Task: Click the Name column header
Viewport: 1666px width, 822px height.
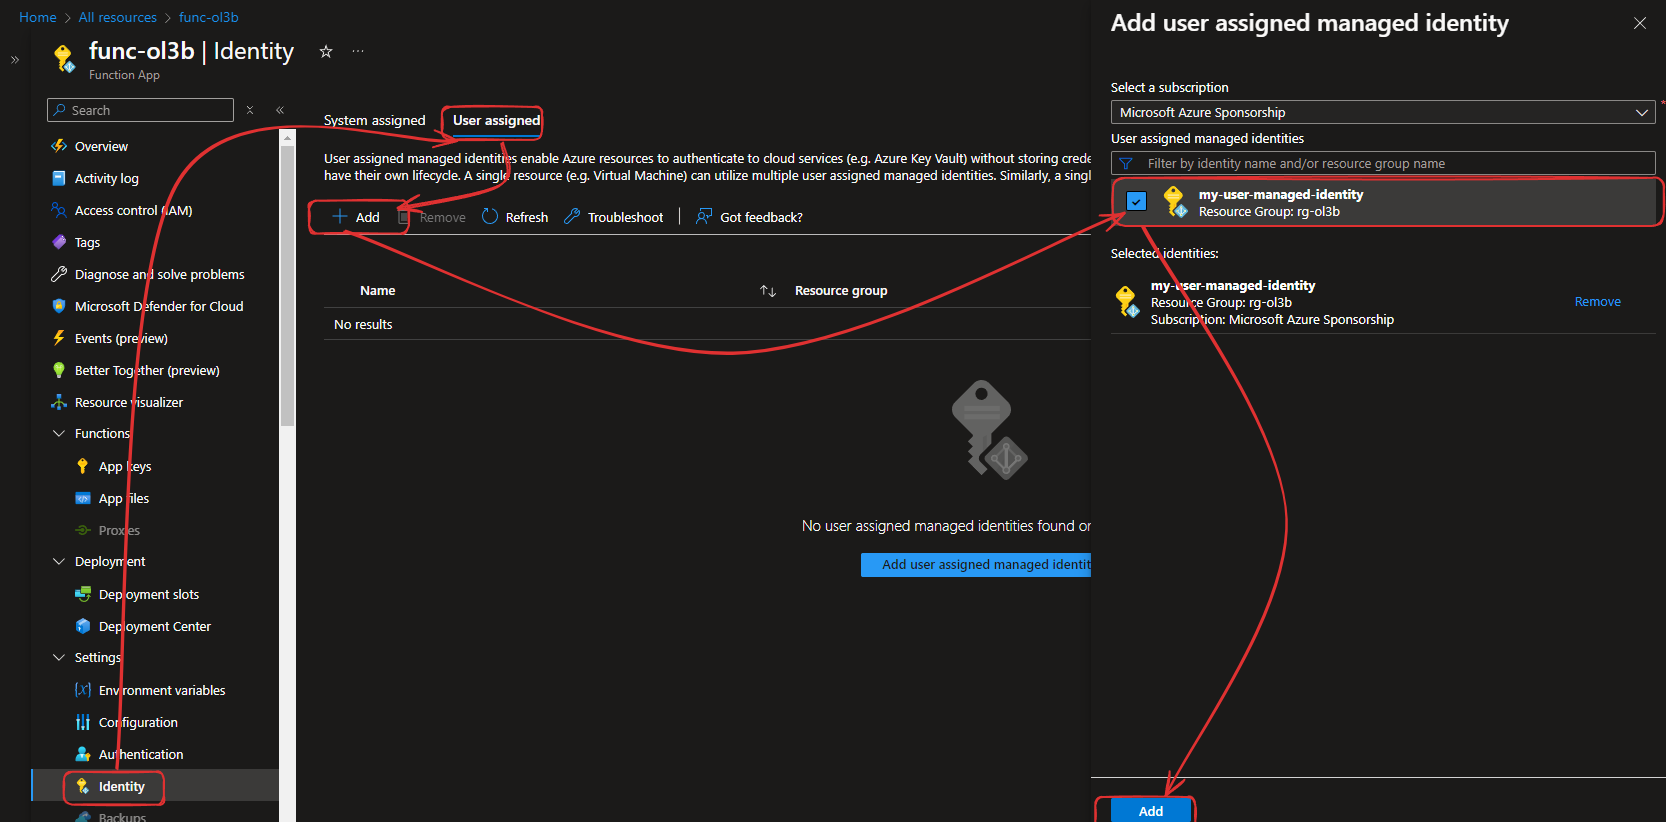Action: point(378,291)
